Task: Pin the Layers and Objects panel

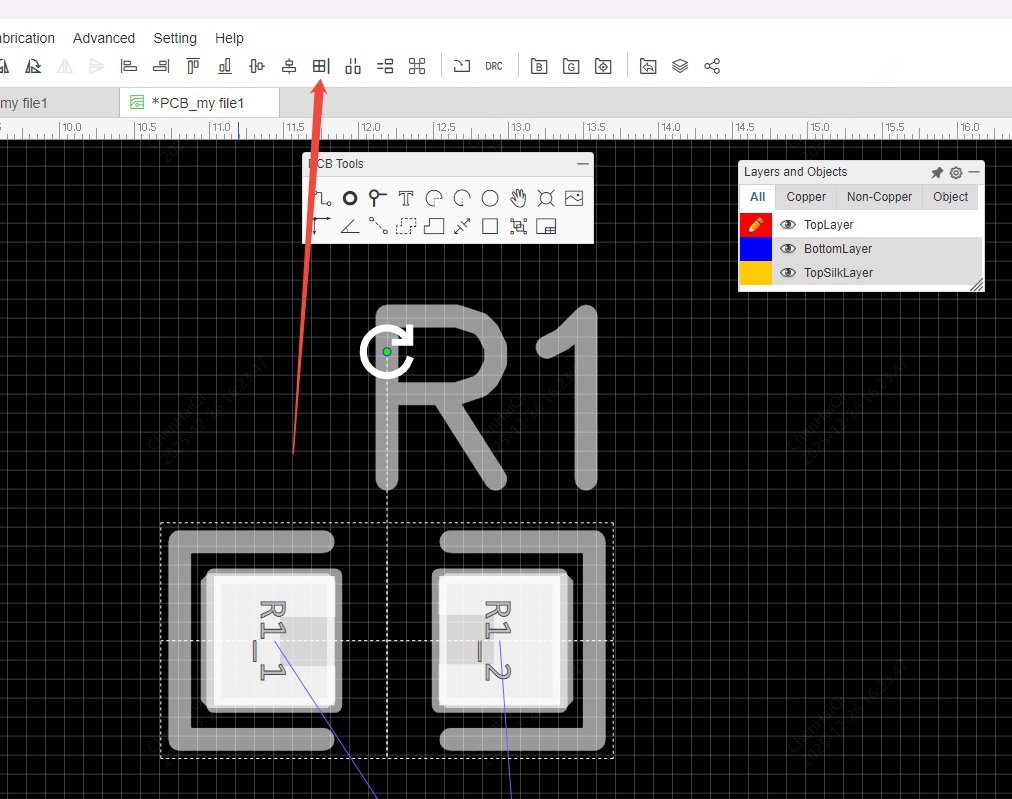Action: pos(937,172)
